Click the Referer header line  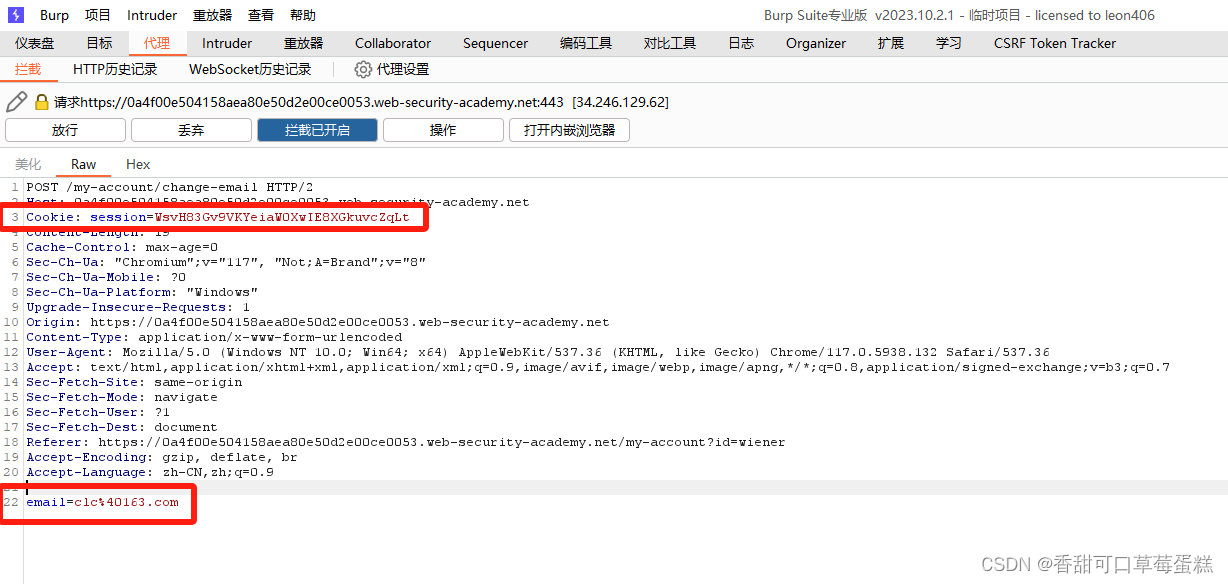[406, 442]
